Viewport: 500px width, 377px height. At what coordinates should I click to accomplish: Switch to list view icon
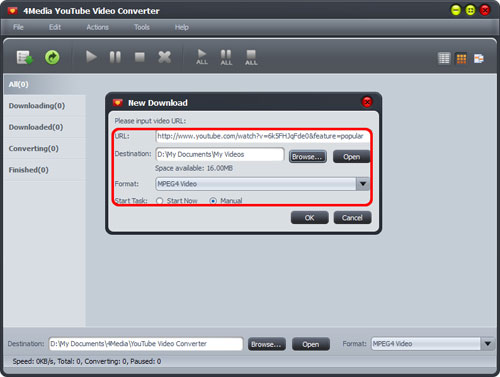coord(444,58)
